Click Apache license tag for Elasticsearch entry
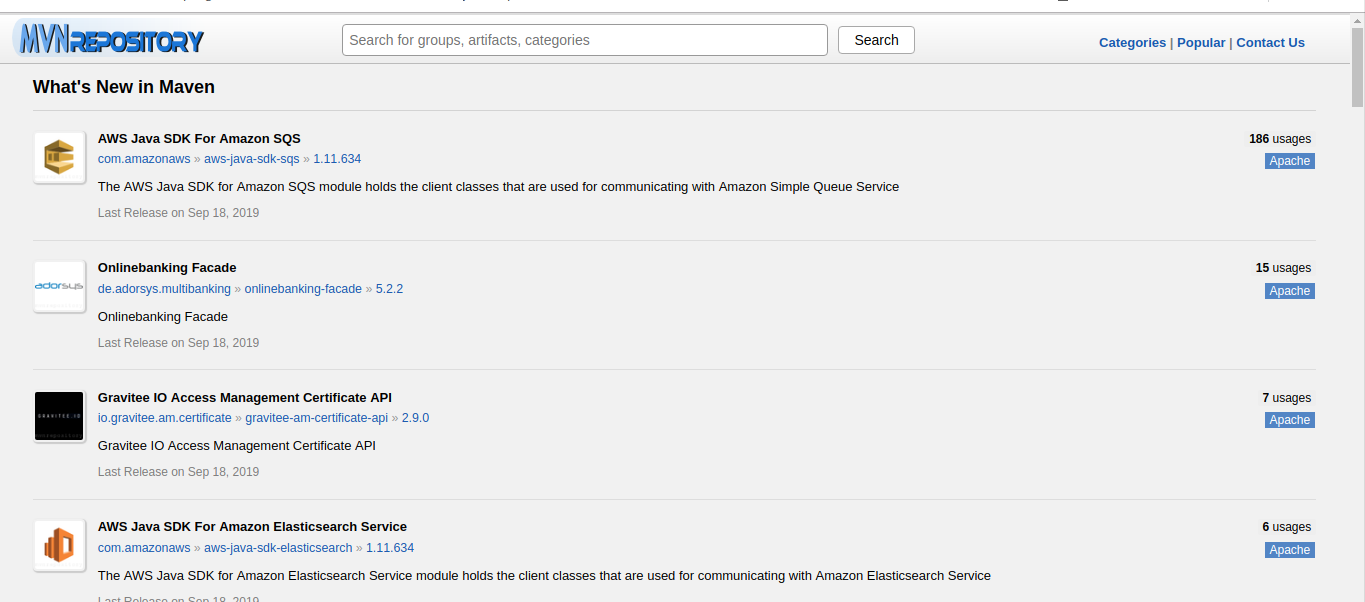Viewport: 1365px width, 602px height. tap(1290, 550)
